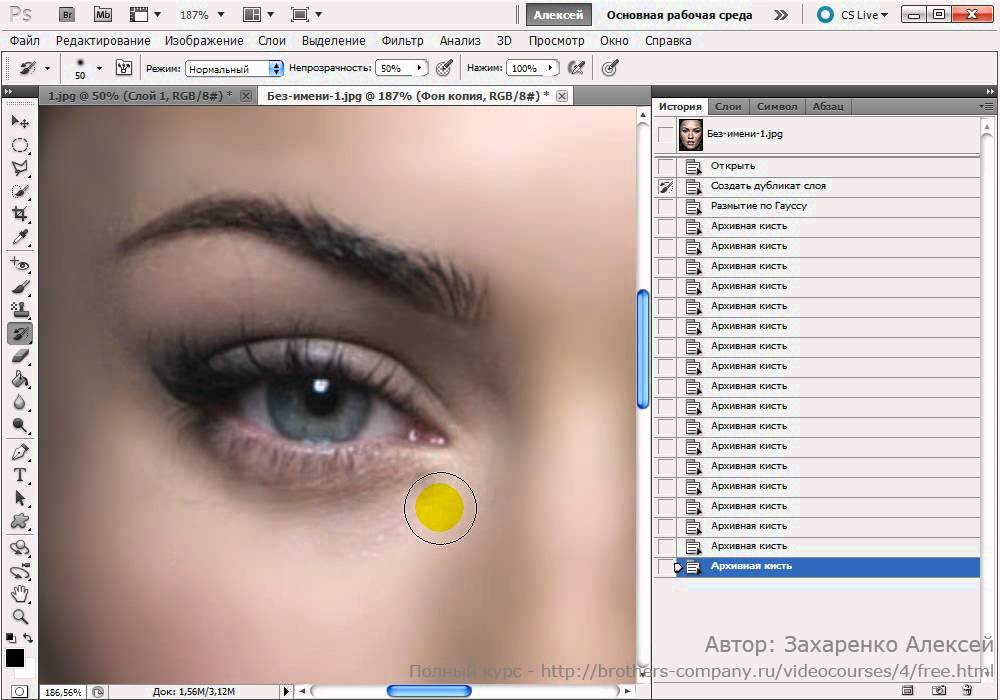Launch Adobe Bridge from the top bar

(67, 15)
